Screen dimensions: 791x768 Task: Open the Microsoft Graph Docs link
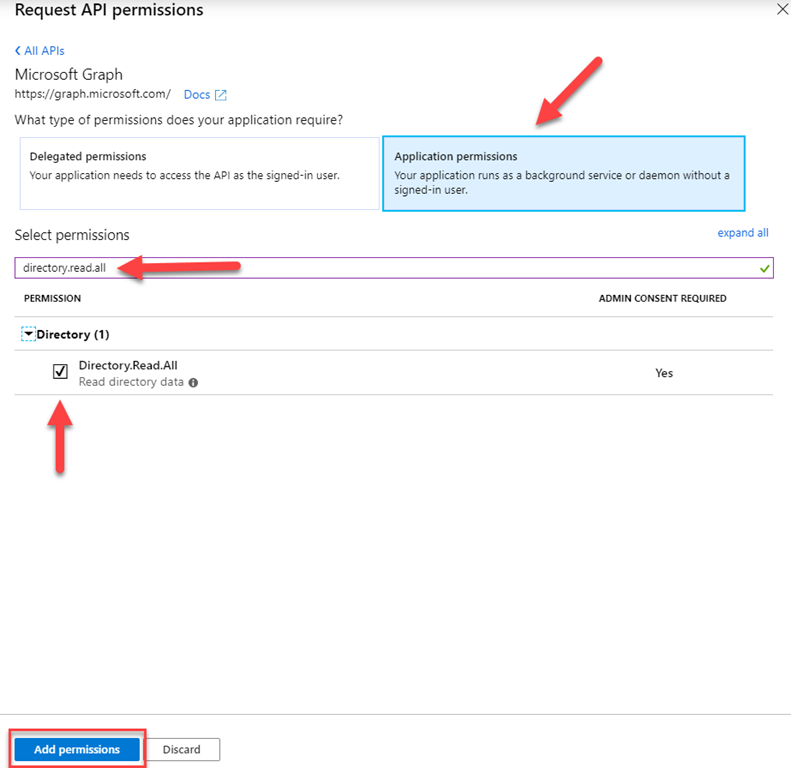tap(196, 95)
